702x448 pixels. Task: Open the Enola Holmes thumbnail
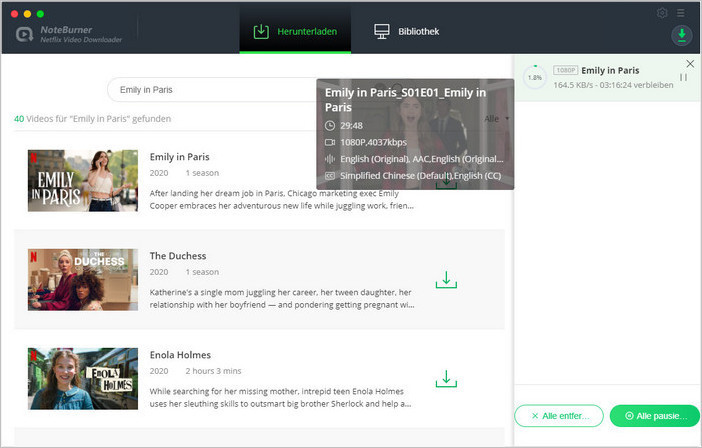click(x=83, y=378)
